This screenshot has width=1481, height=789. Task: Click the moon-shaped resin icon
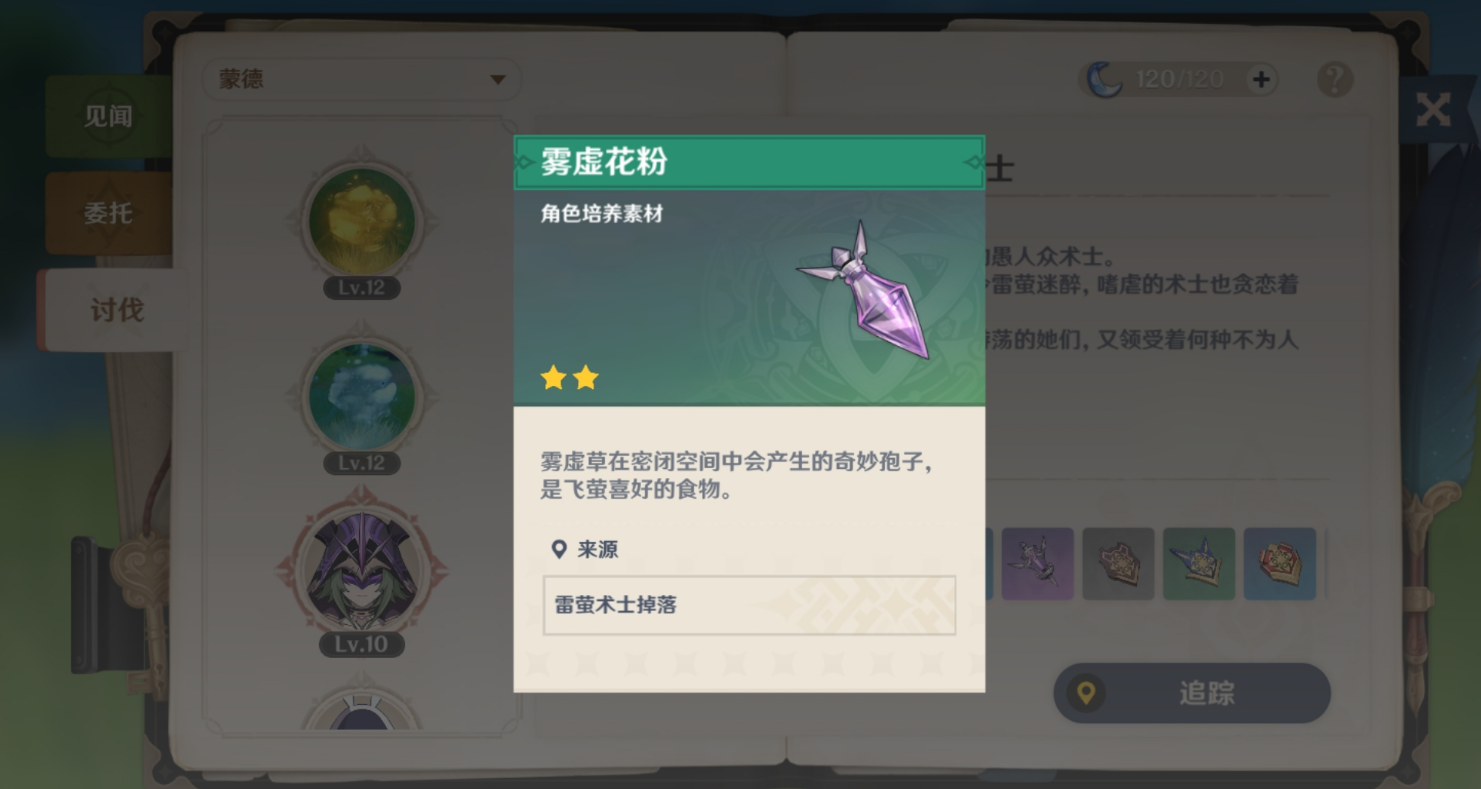point(1106,79)
